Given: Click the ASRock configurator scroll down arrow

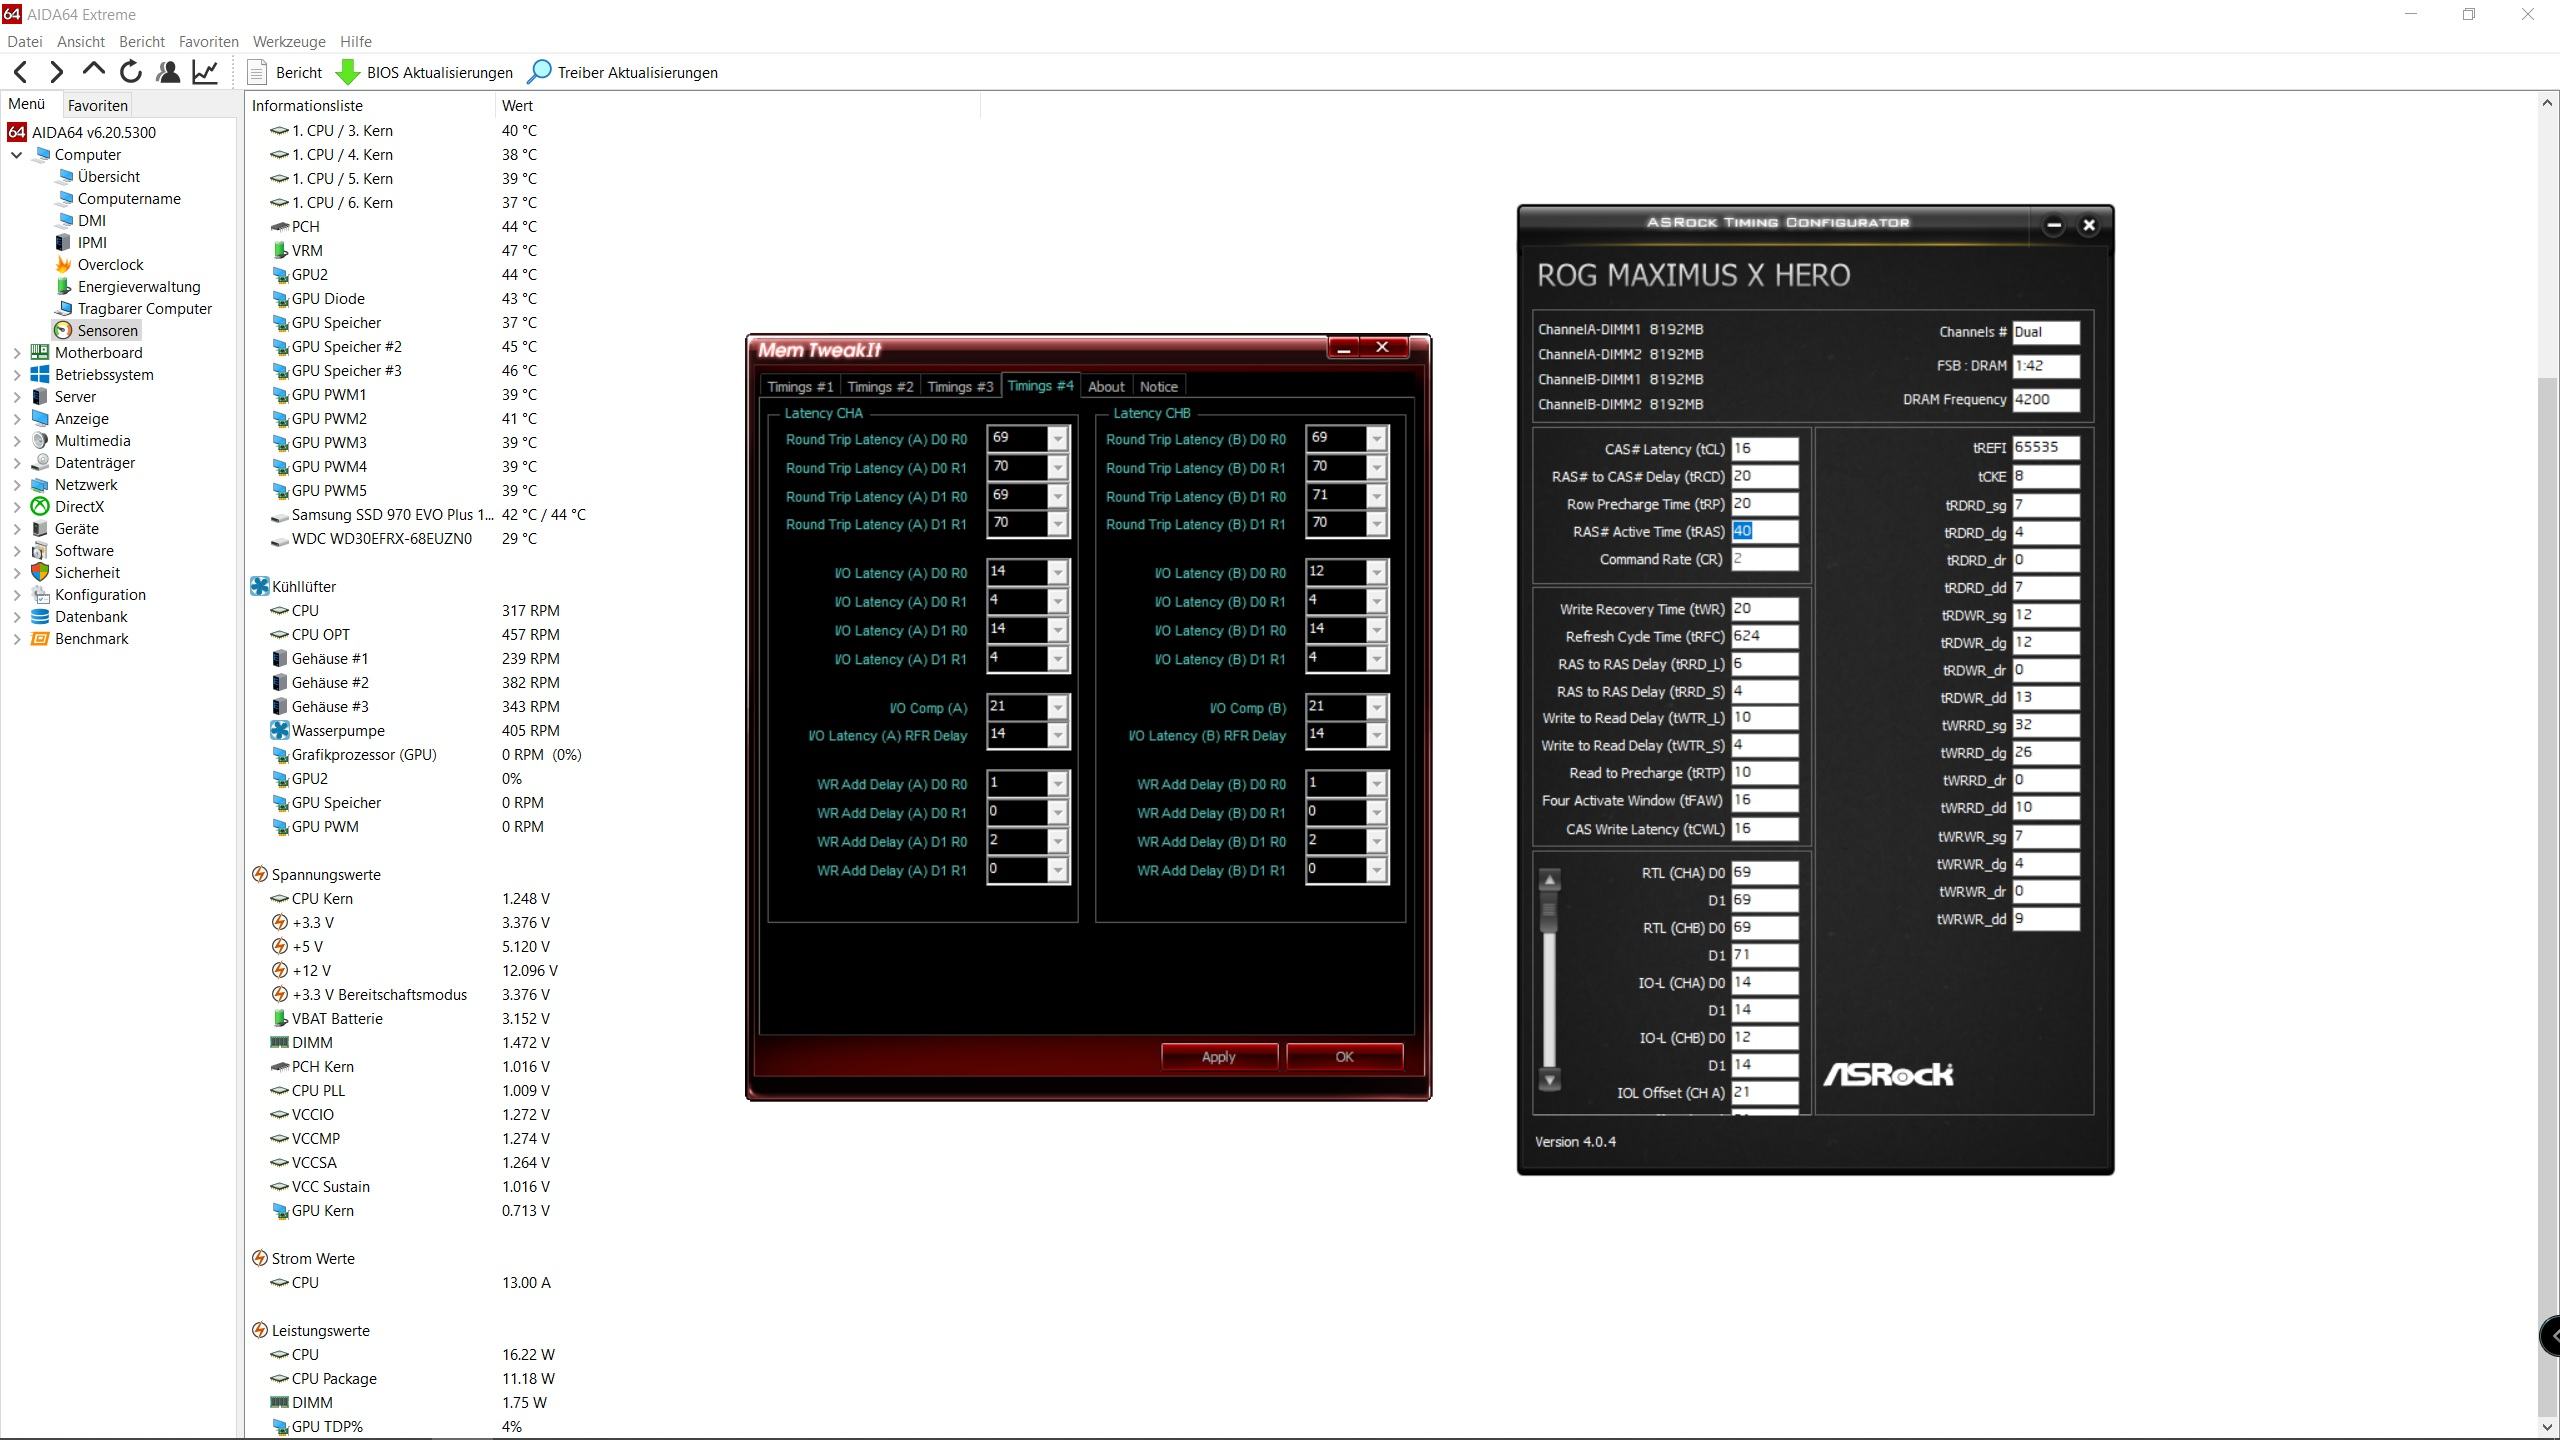Looking at the screenshot, I should click(1550, 1080).
